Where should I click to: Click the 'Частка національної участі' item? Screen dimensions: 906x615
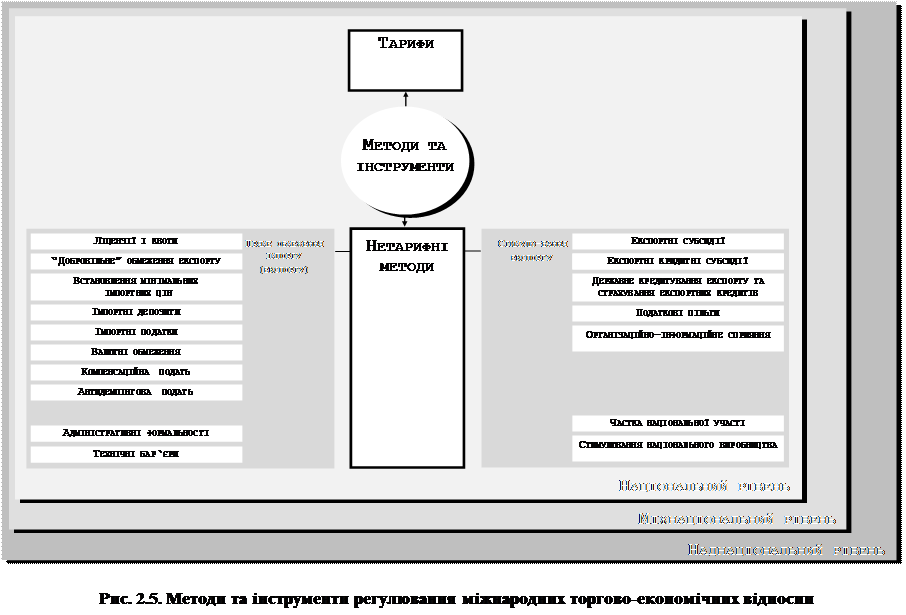tap(678, 423)
